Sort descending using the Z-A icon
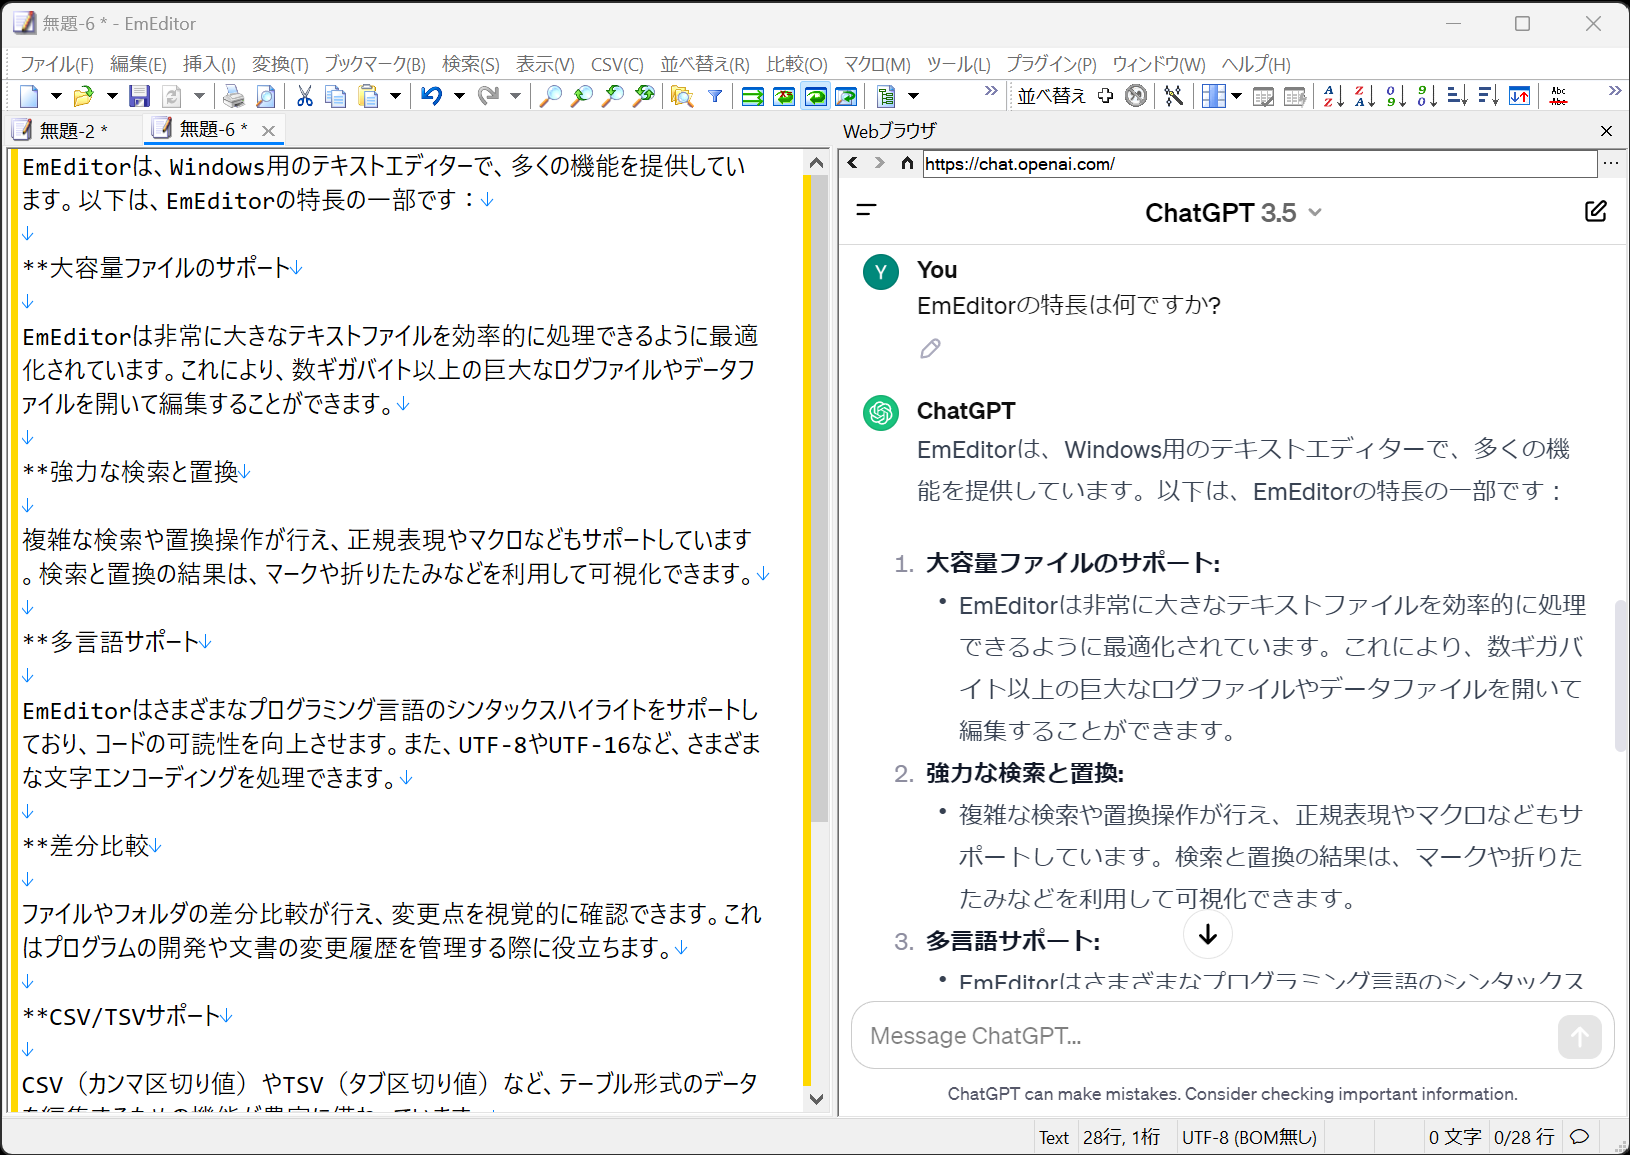 click(x=1364, y=96)
